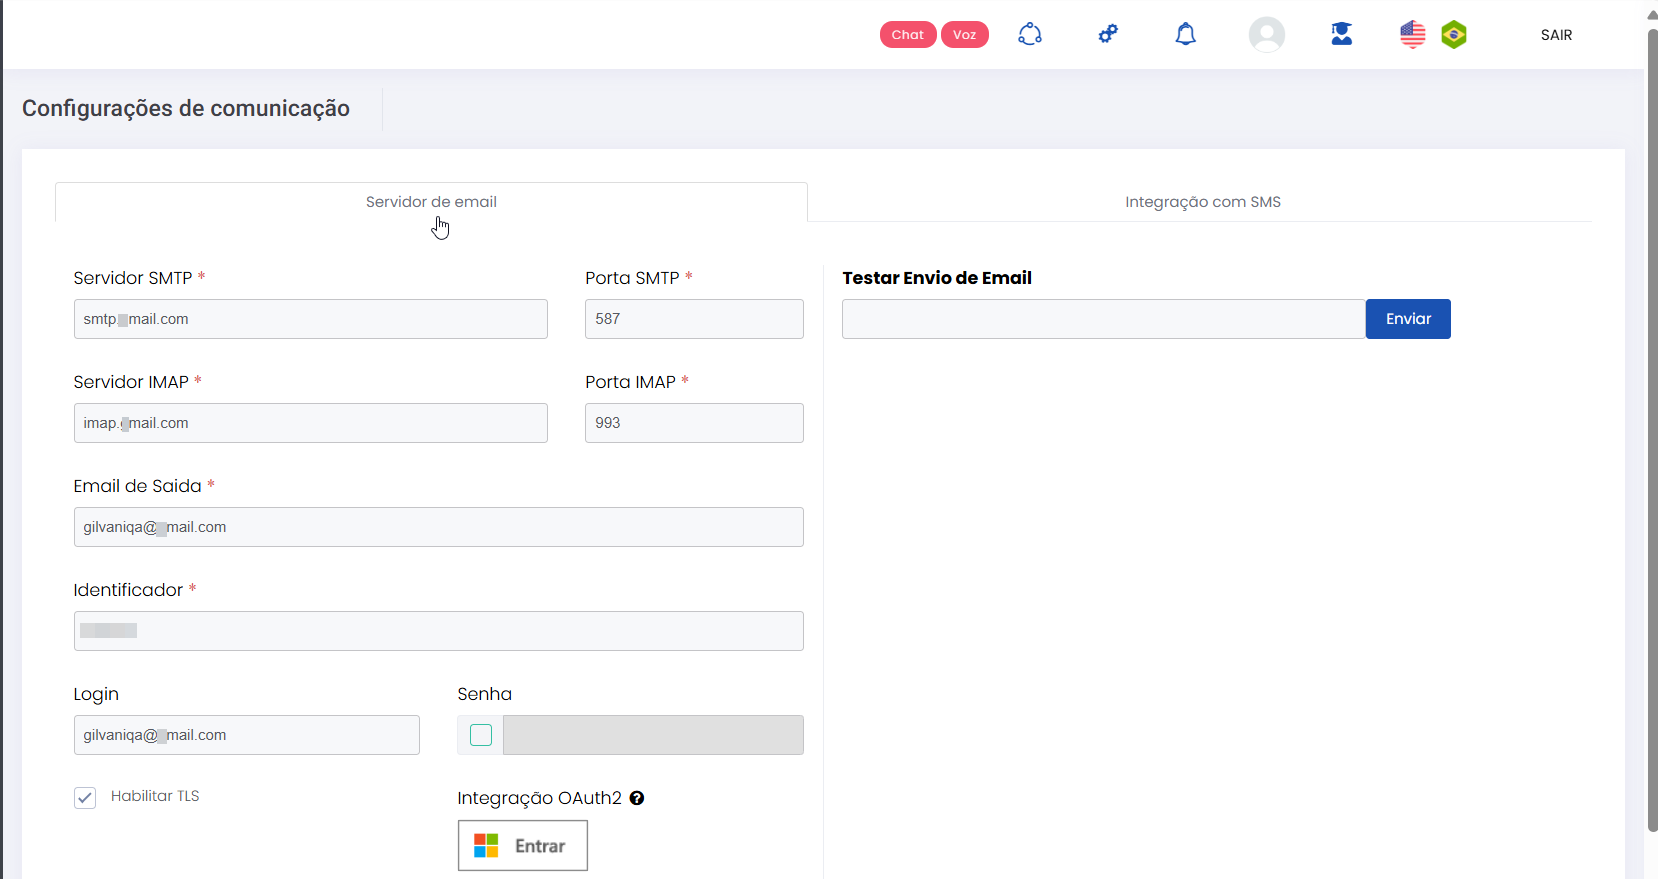The height and width of the screenshot is (879, 1658).
Task: Click the red Voz button
Action: click(964, 35)
